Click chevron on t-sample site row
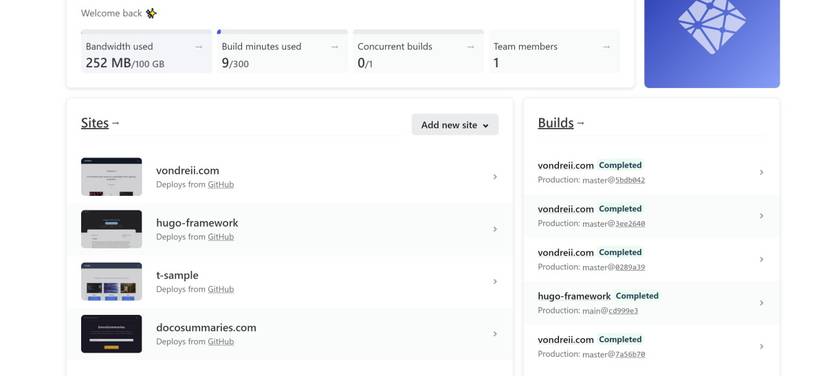The height and width of the screenshot is (376, 825). pyautogui.click(x=495, y=281)
